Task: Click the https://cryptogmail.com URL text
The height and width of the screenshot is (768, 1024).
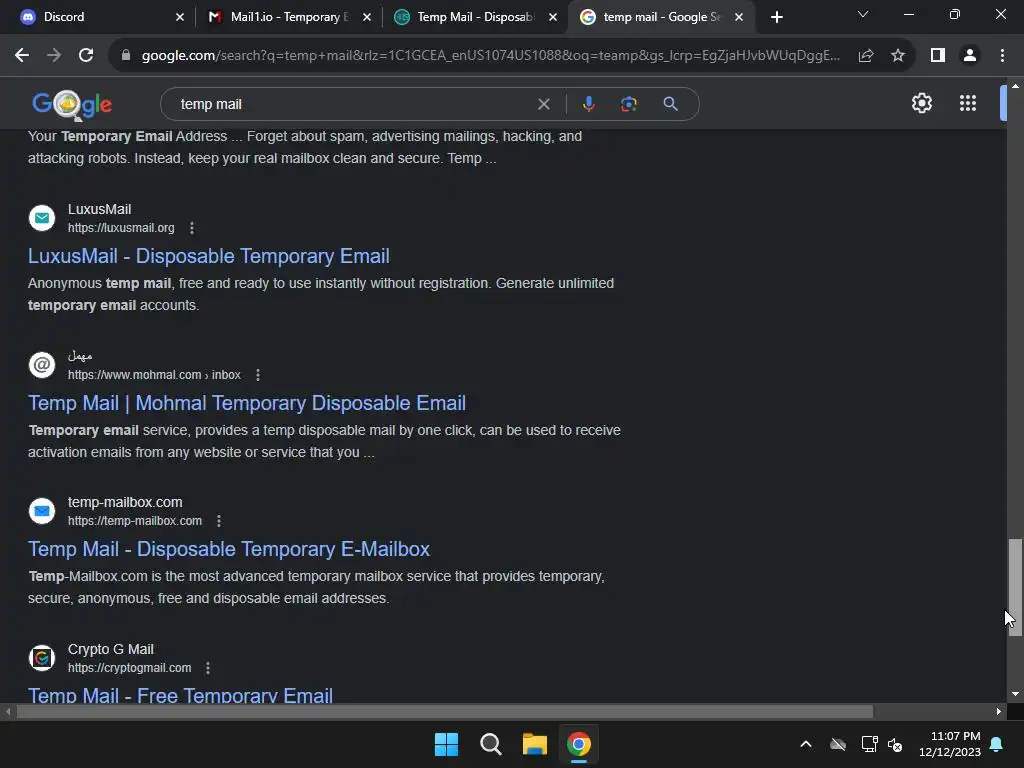Action: 129,668
